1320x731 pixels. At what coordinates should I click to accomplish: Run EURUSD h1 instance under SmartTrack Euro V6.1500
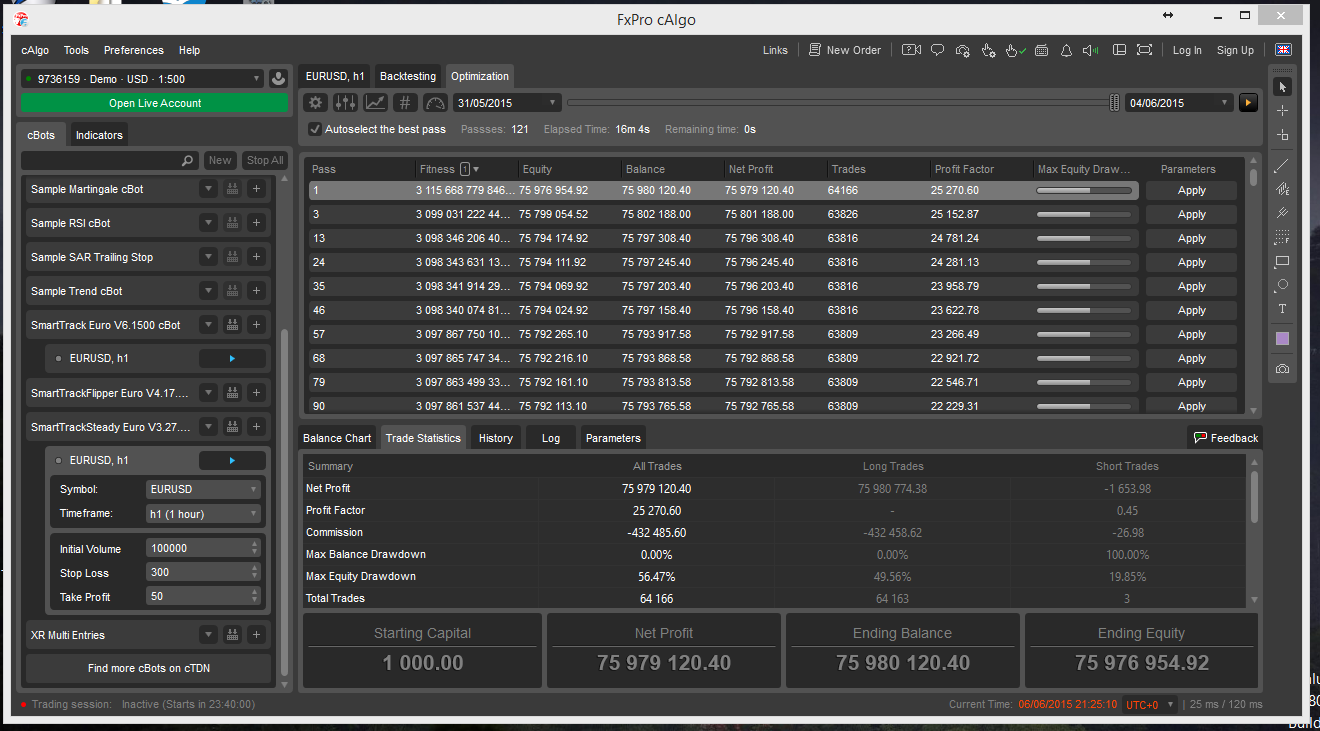click(x=232, y=358)
